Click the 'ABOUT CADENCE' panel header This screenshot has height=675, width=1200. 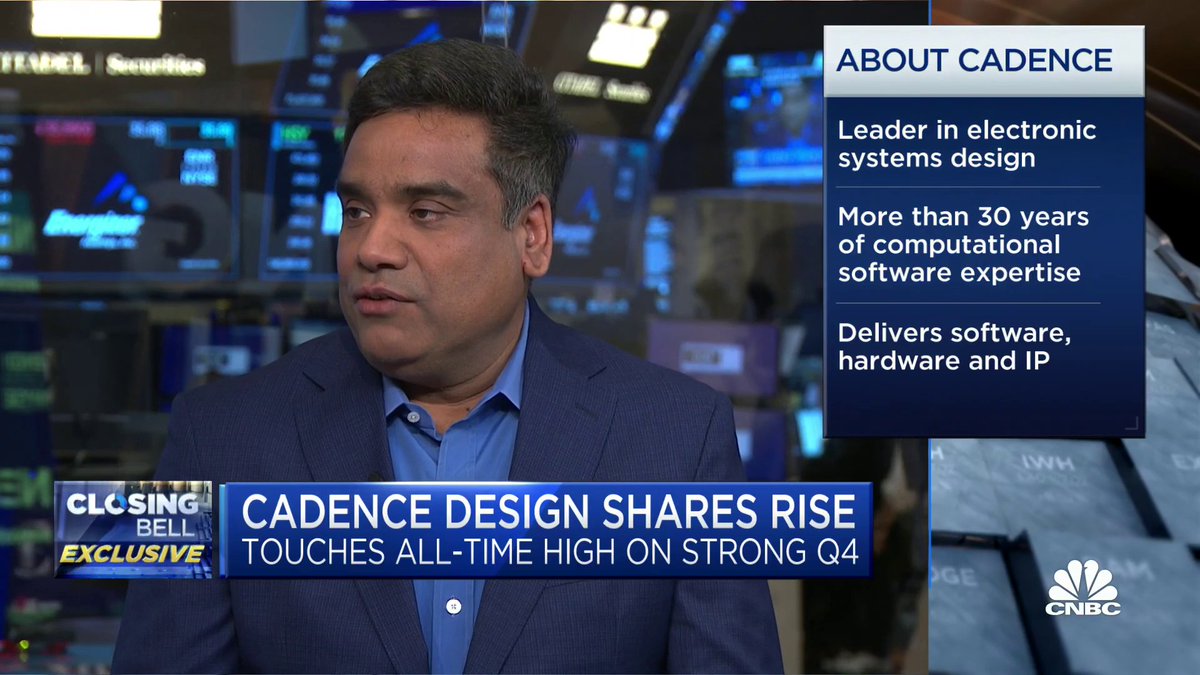tap(983, 60)
